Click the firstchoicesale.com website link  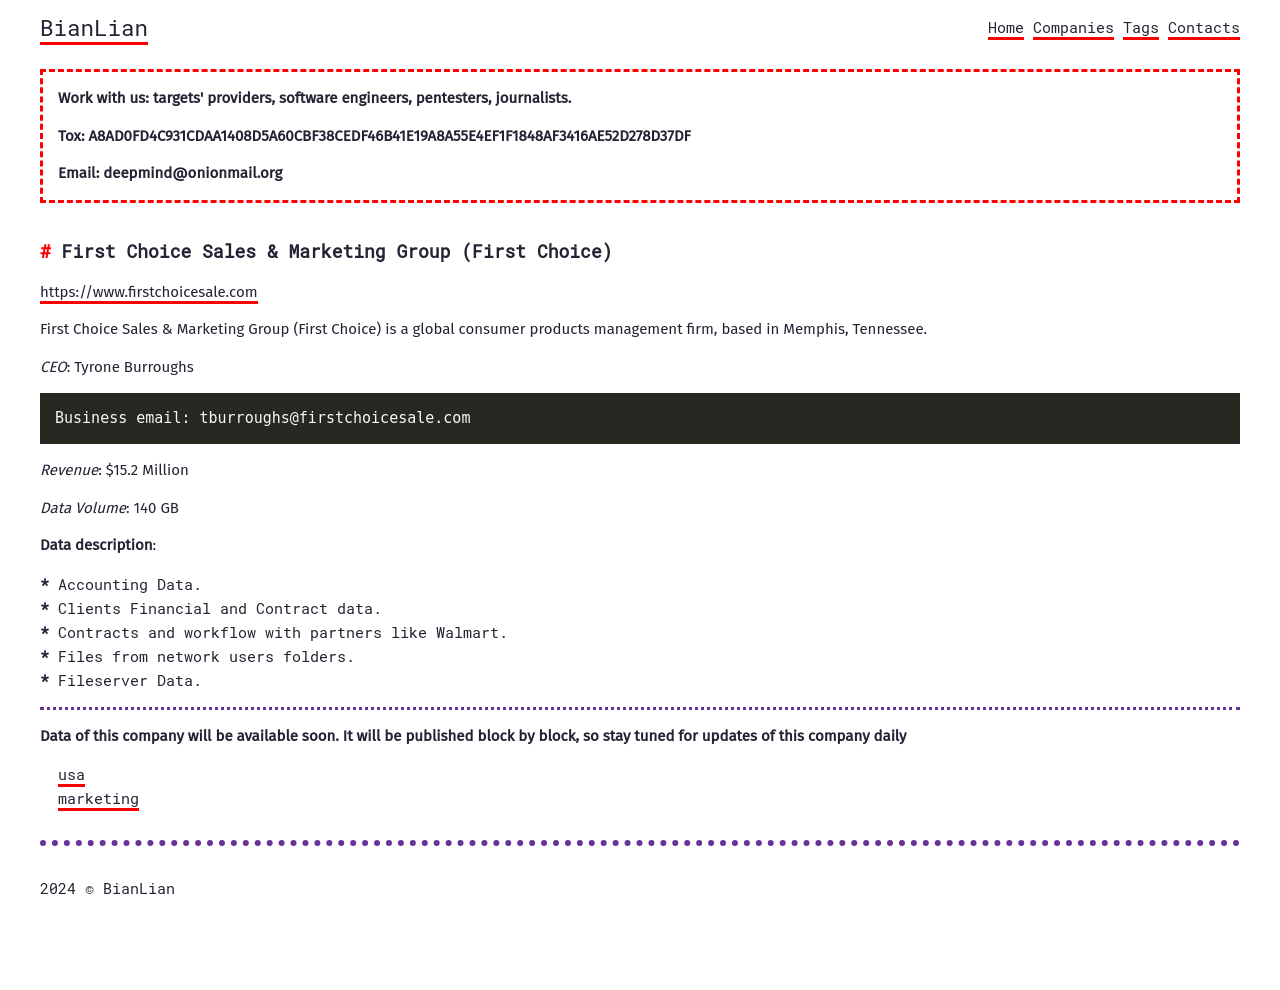click(x=148, y=292)
